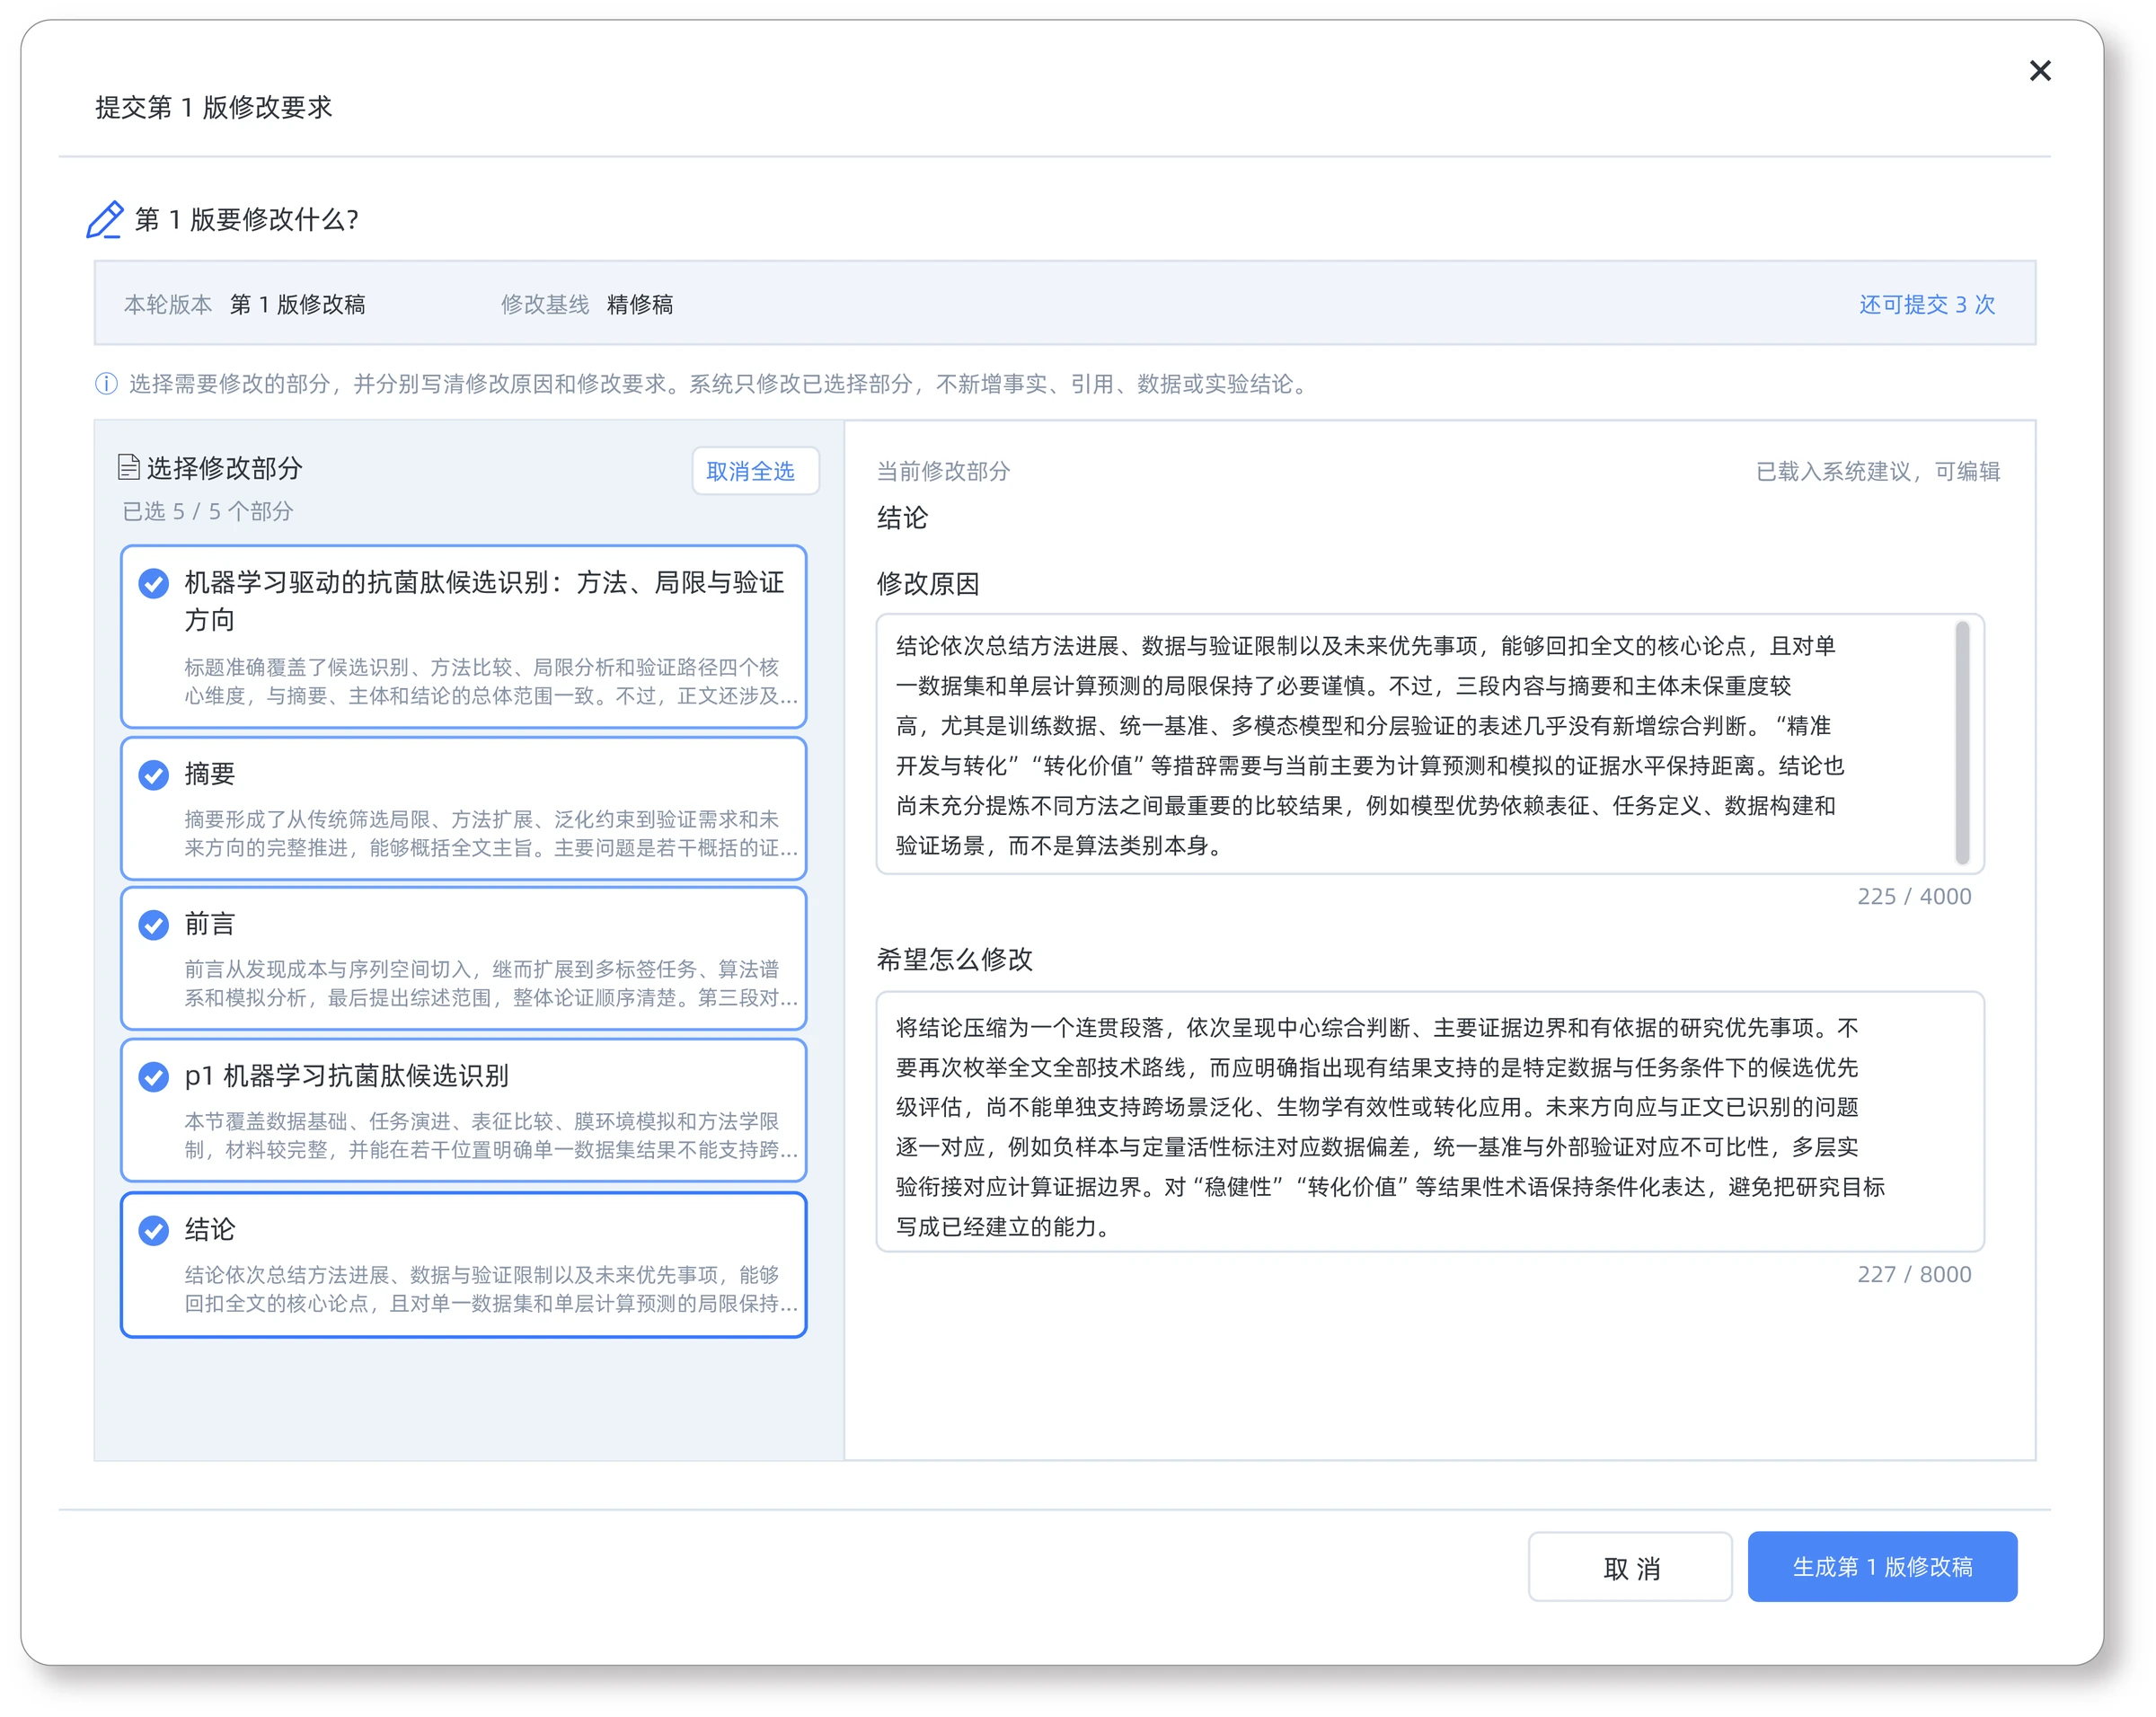Click the 227 / 8000 character counter
Screen dimensions: 2156x1717
click(1914, 1274)
